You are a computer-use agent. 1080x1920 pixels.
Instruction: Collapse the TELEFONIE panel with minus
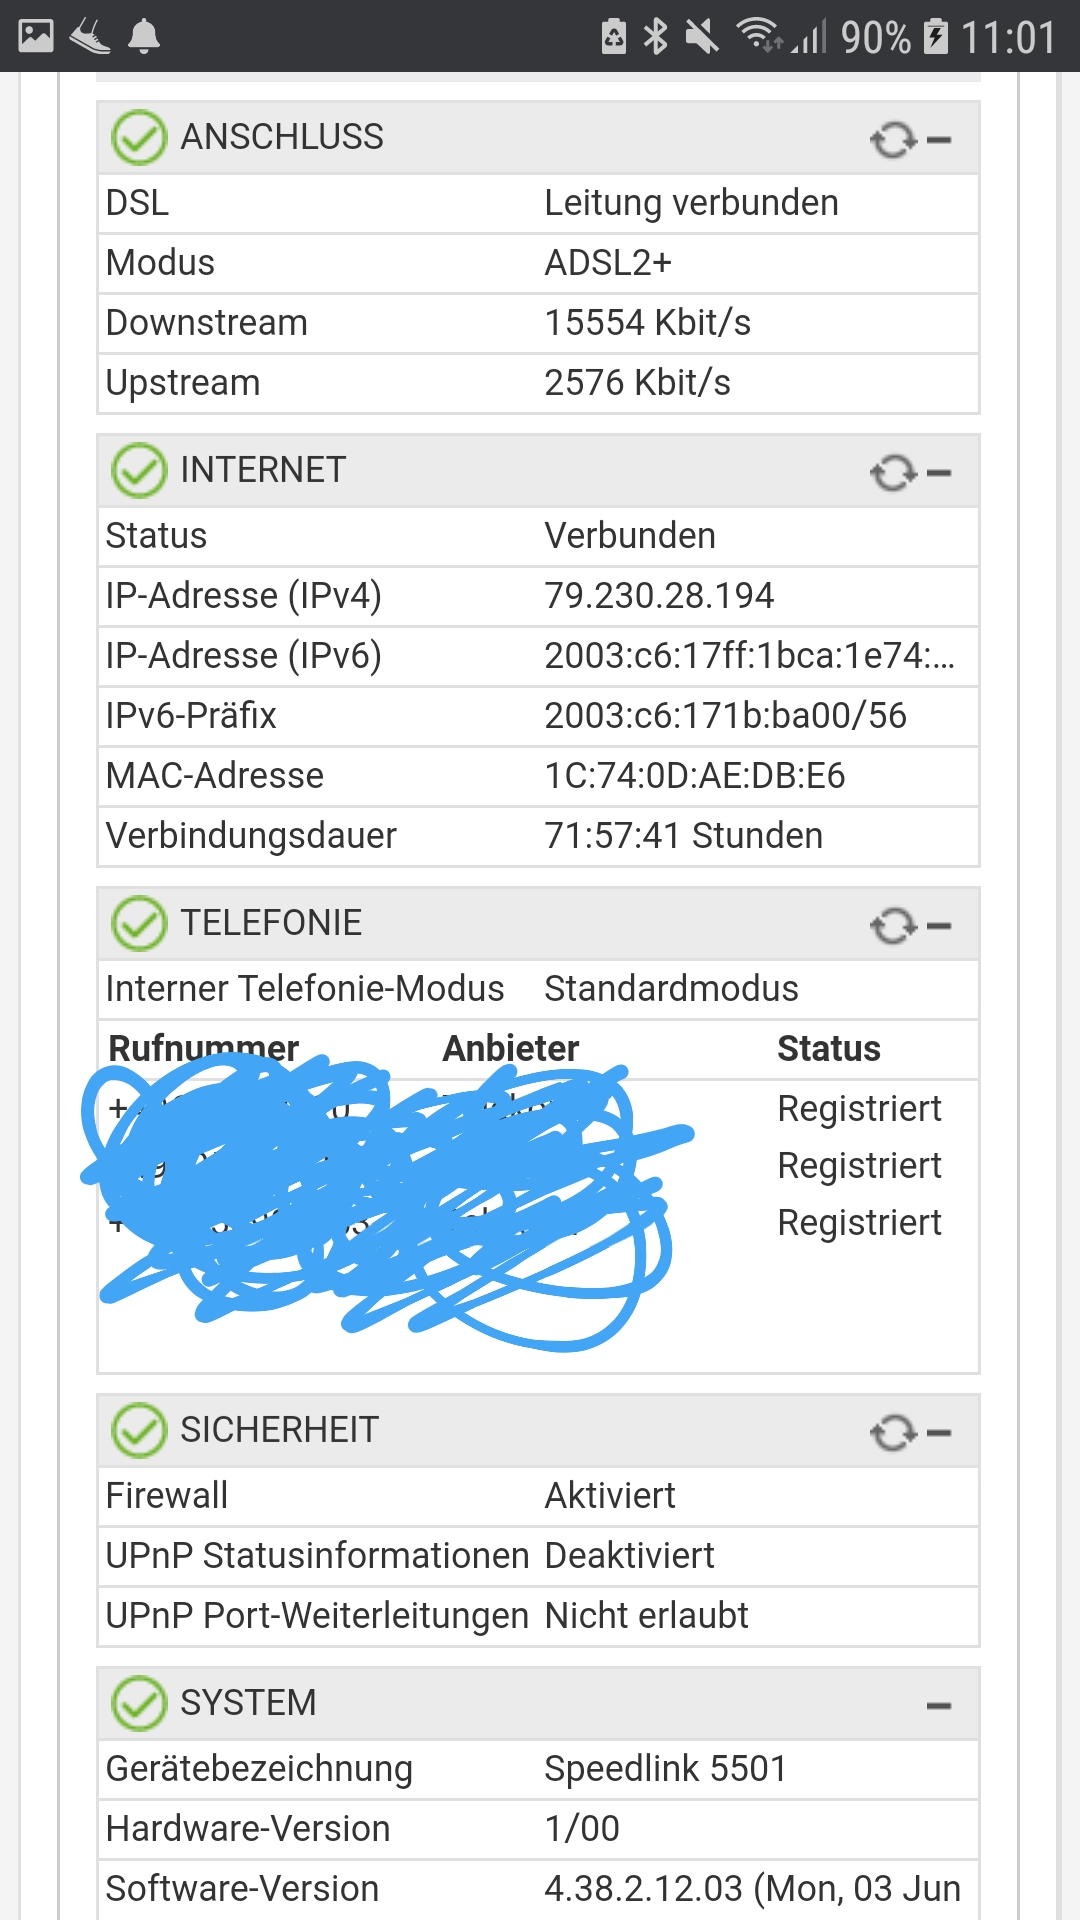[x=939, y=926]
